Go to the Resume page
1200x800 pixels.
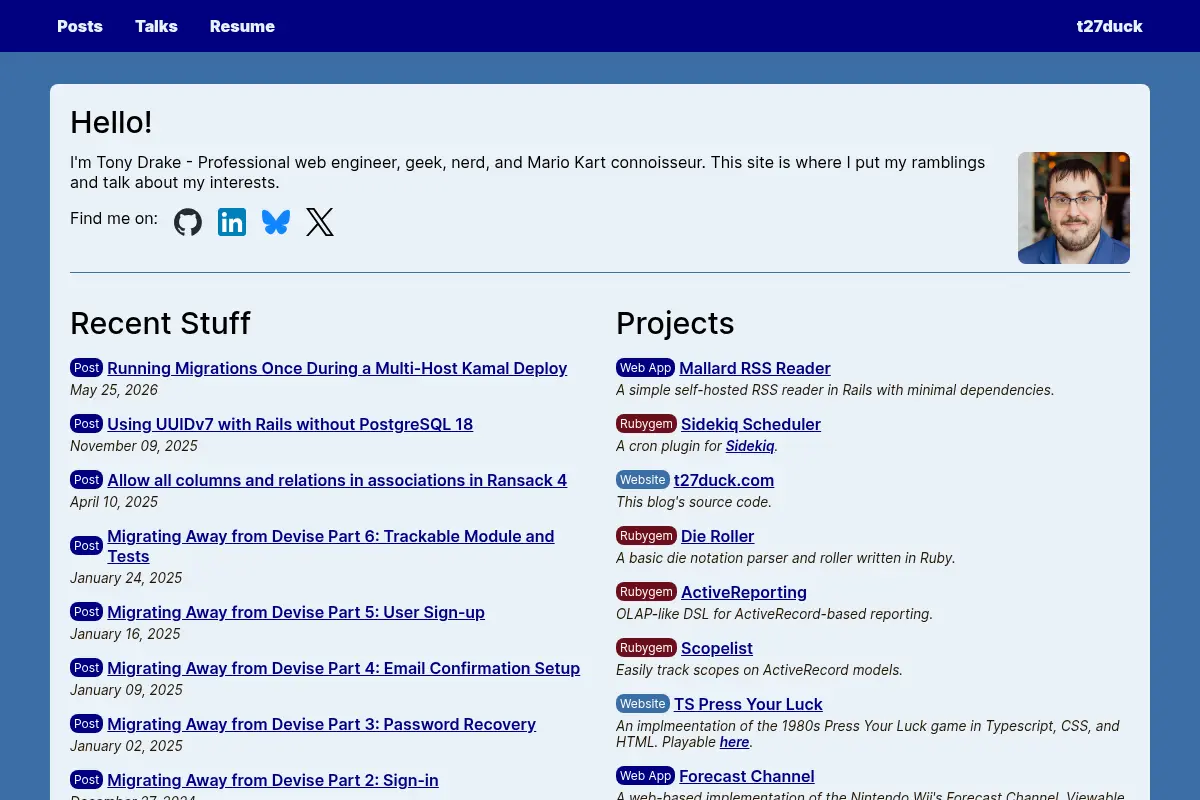point(242,26)
